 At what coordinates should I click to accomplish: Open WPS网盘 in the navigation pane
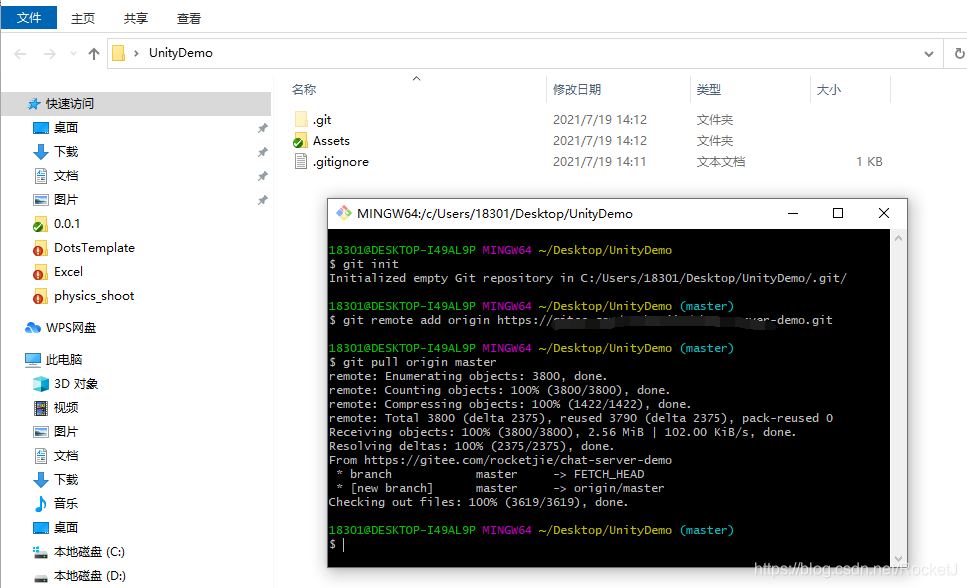[x=71, y=328]
